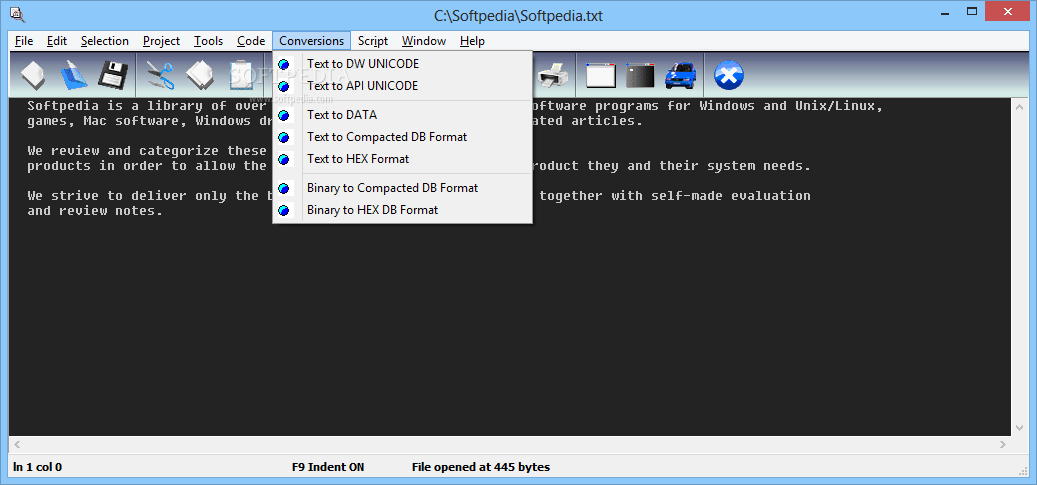Save file with the floppy disk icon
The width and height of the screenshot is (1037, 485).
pyautogui.click(x=113, y=75)
